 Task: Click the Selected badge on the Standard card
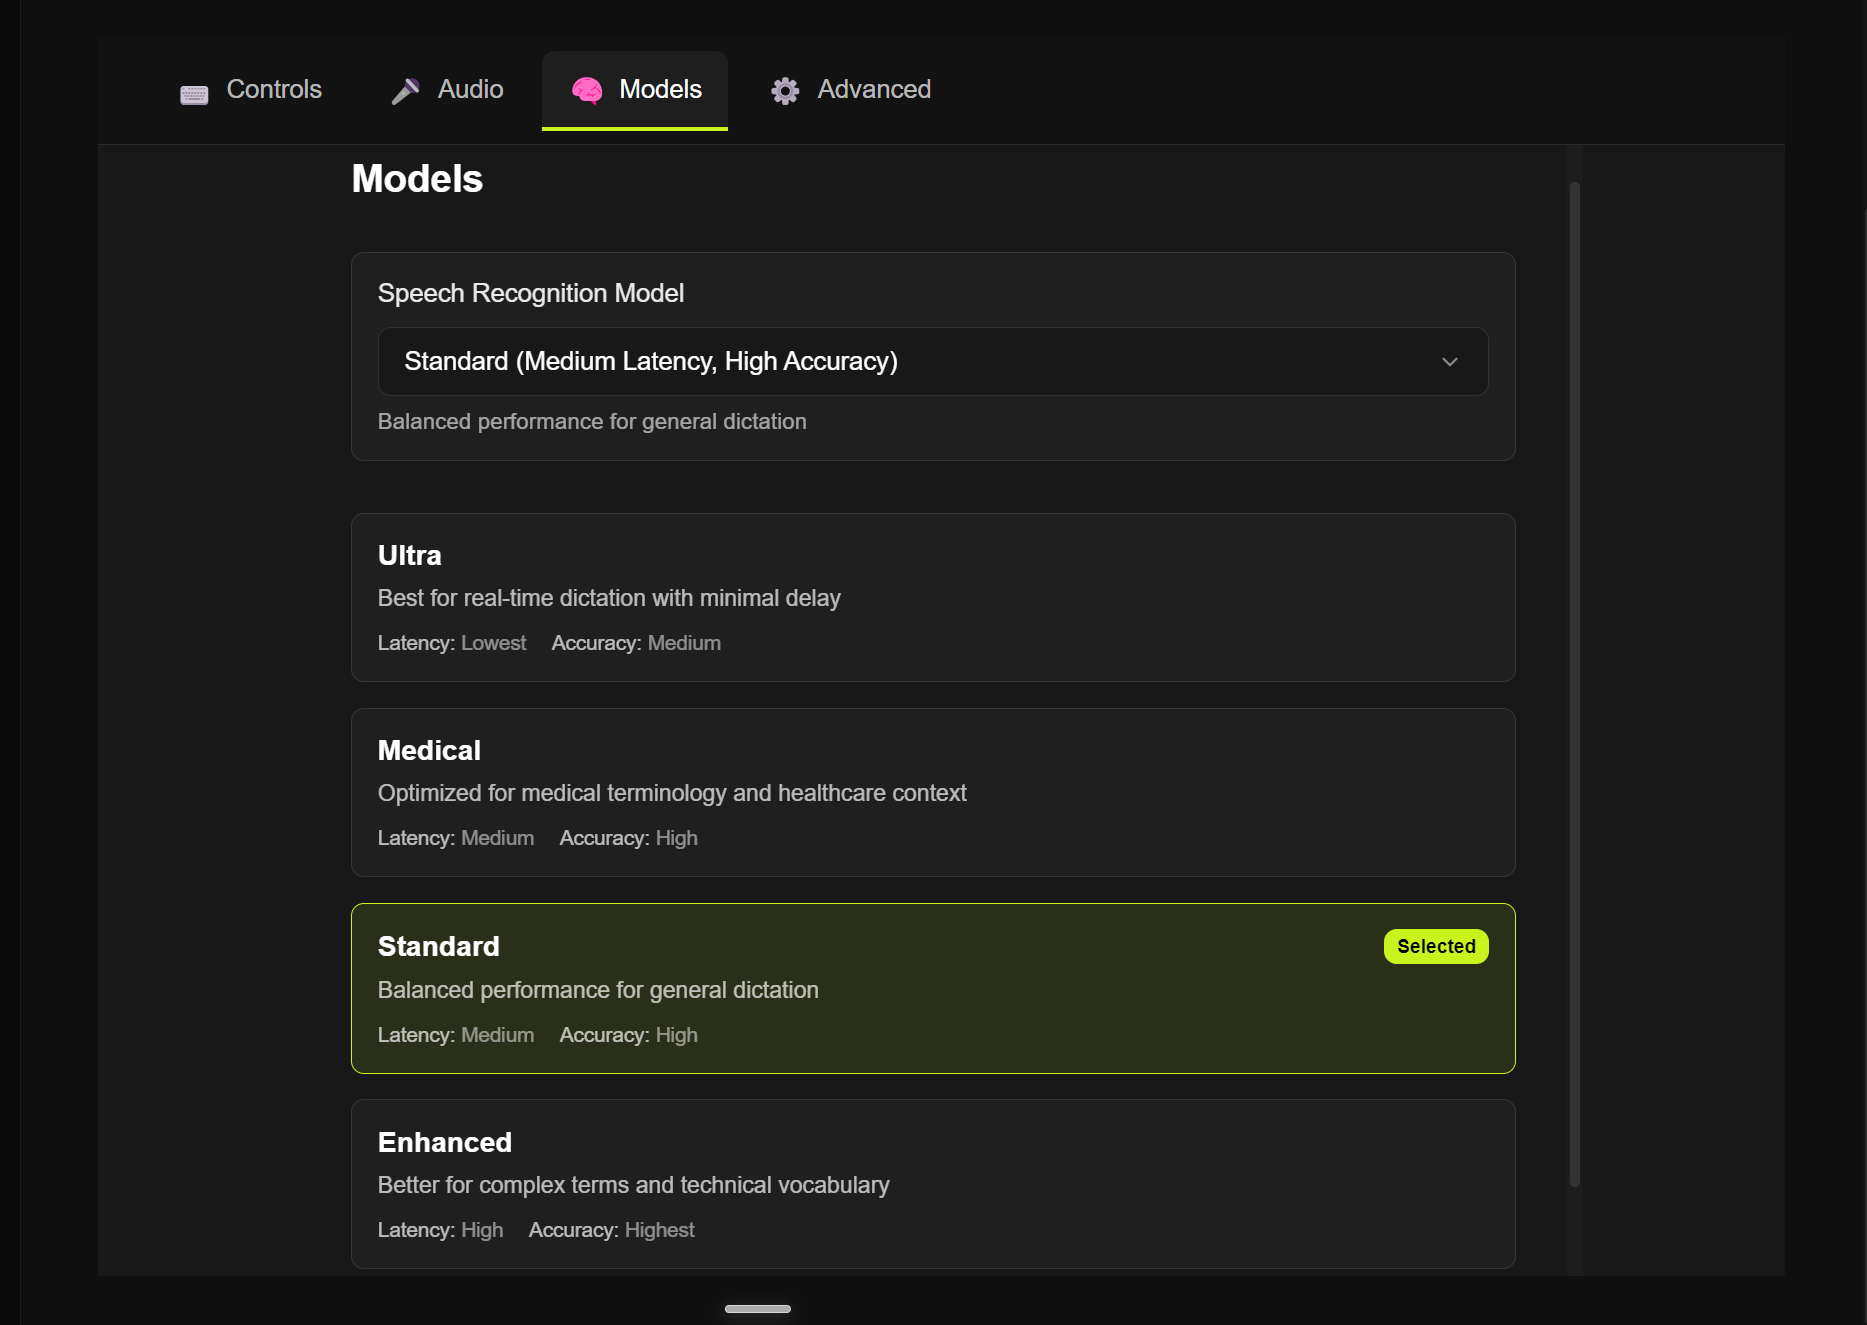[x=1435, y=946]
